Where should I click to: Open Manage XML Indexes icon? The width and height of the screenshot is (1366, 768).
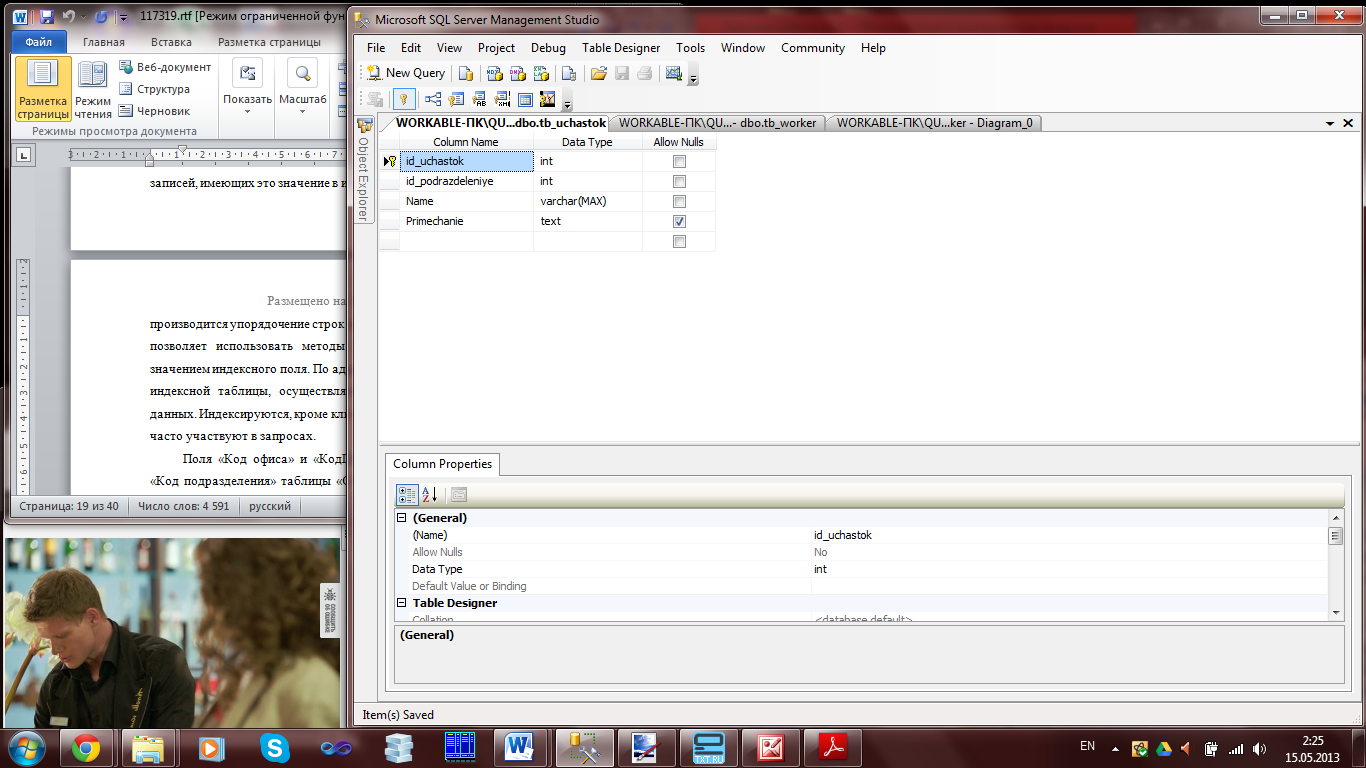pyautogui.click(x=502, y=99)
